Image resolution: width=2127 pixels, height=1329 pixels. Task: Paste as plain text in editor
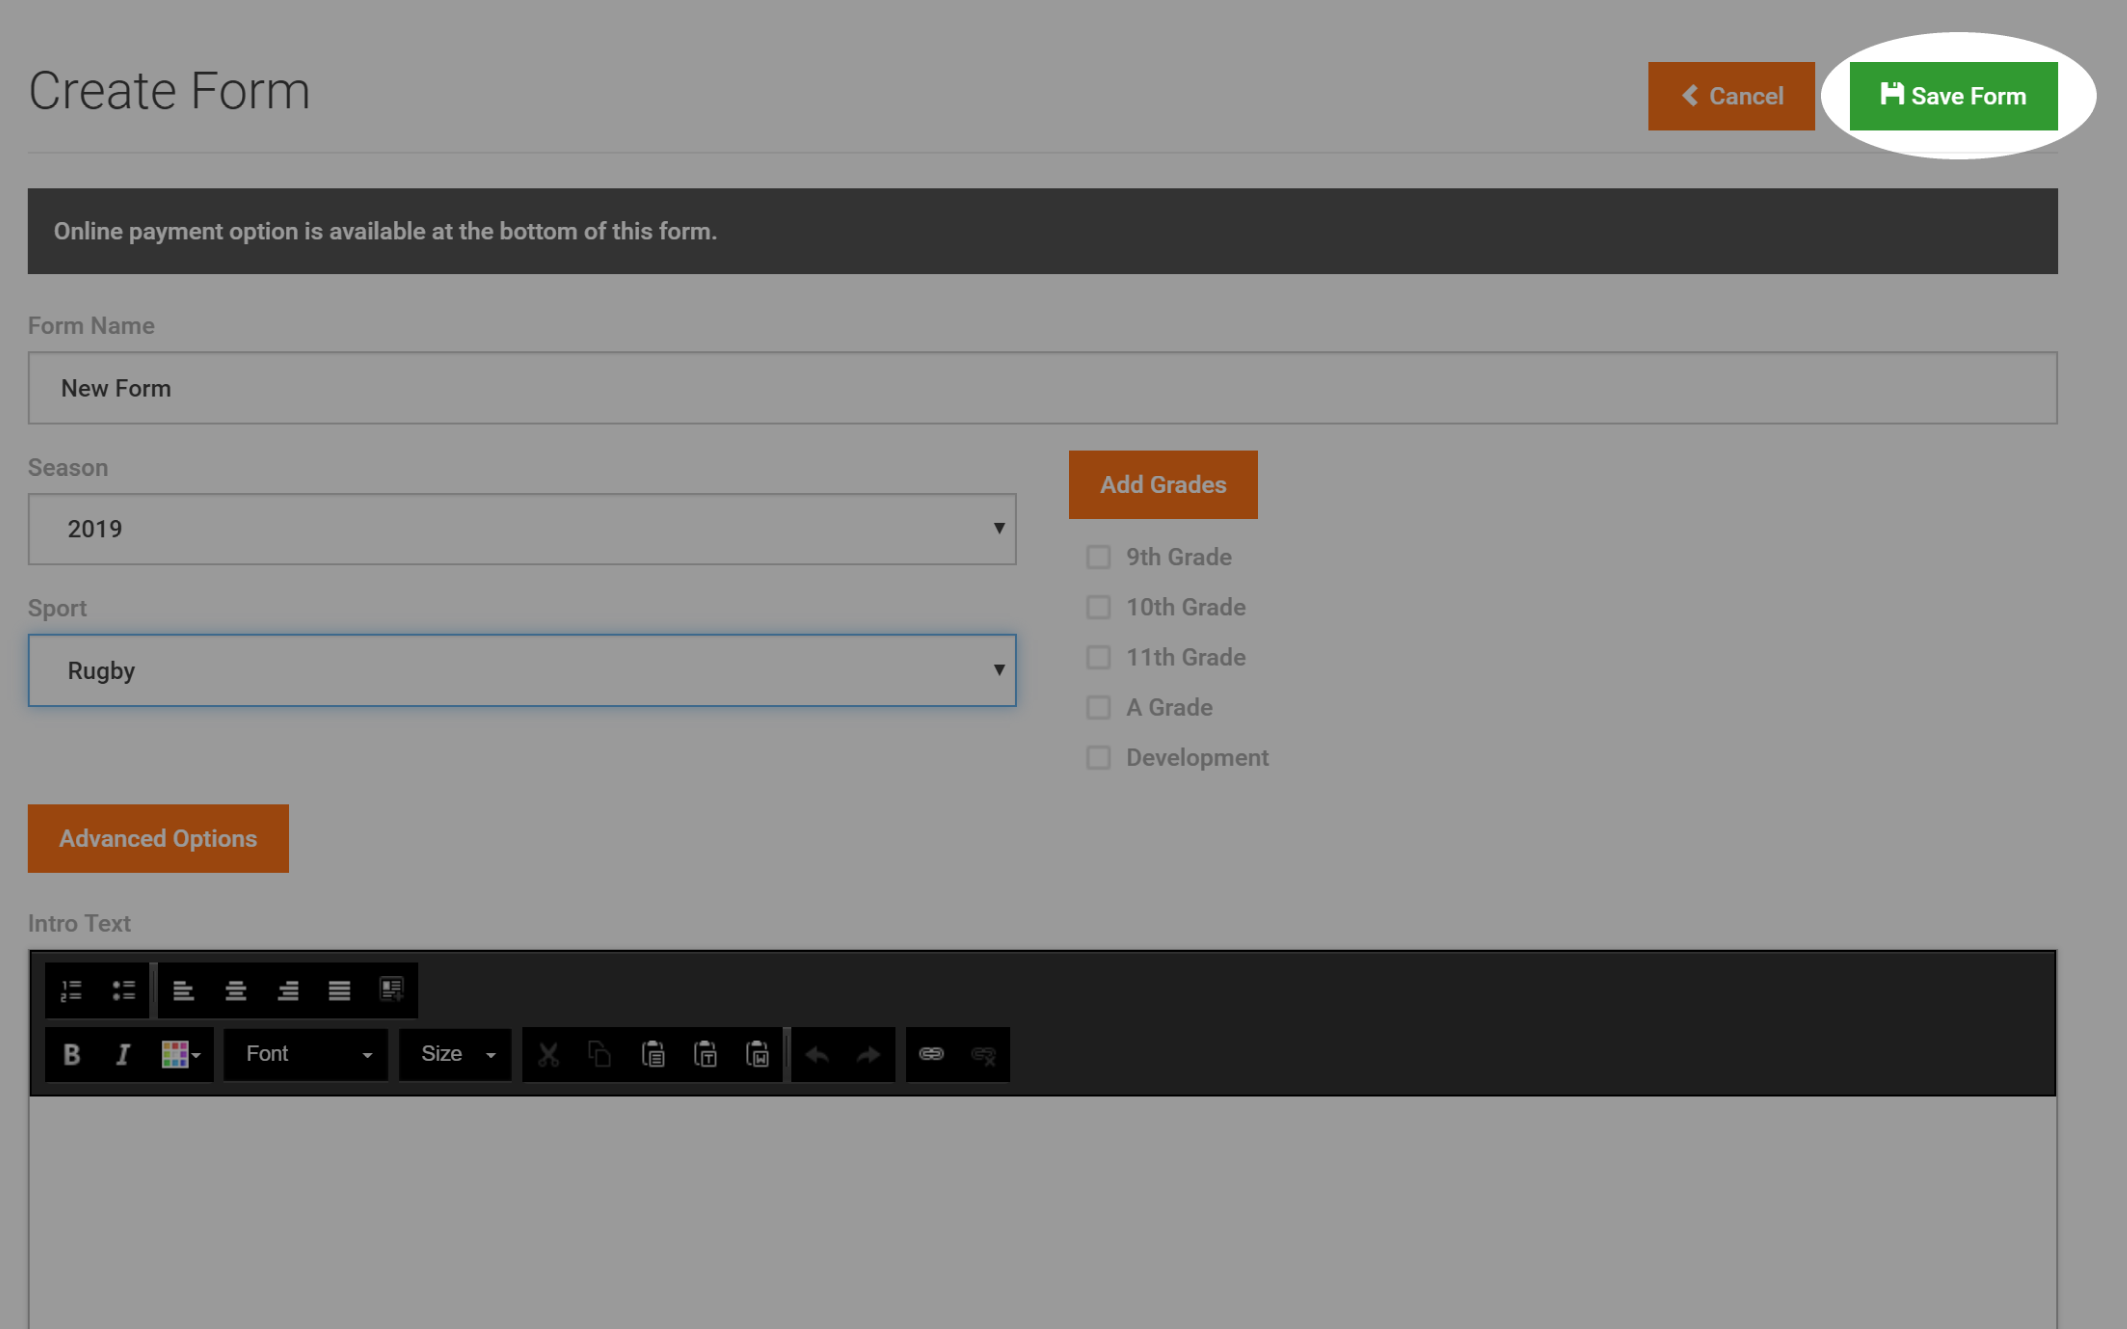click(705, 1054)
